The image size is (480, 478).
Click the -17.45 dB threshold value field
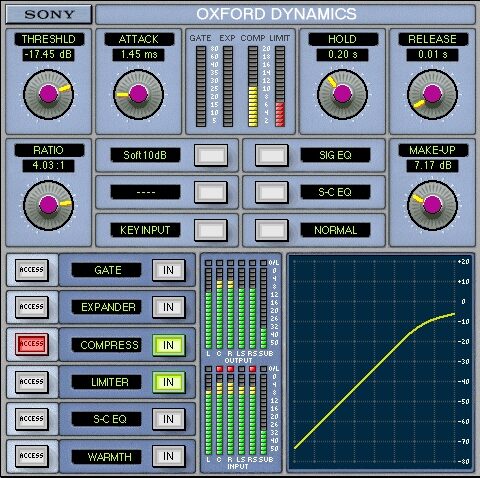(48, 55)
